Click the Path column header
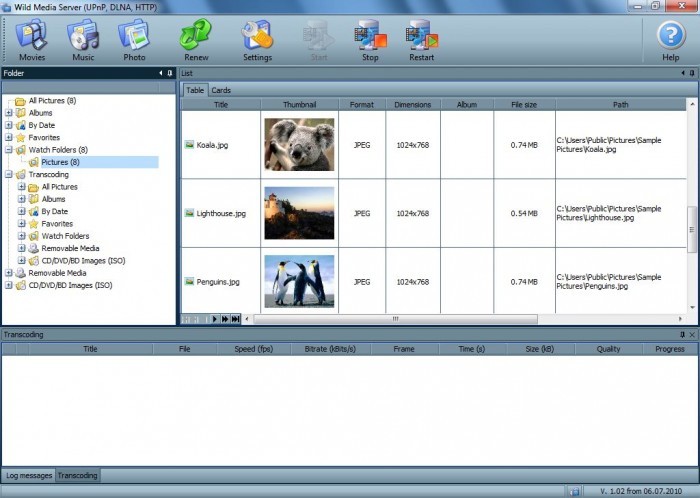 [620, 104]
